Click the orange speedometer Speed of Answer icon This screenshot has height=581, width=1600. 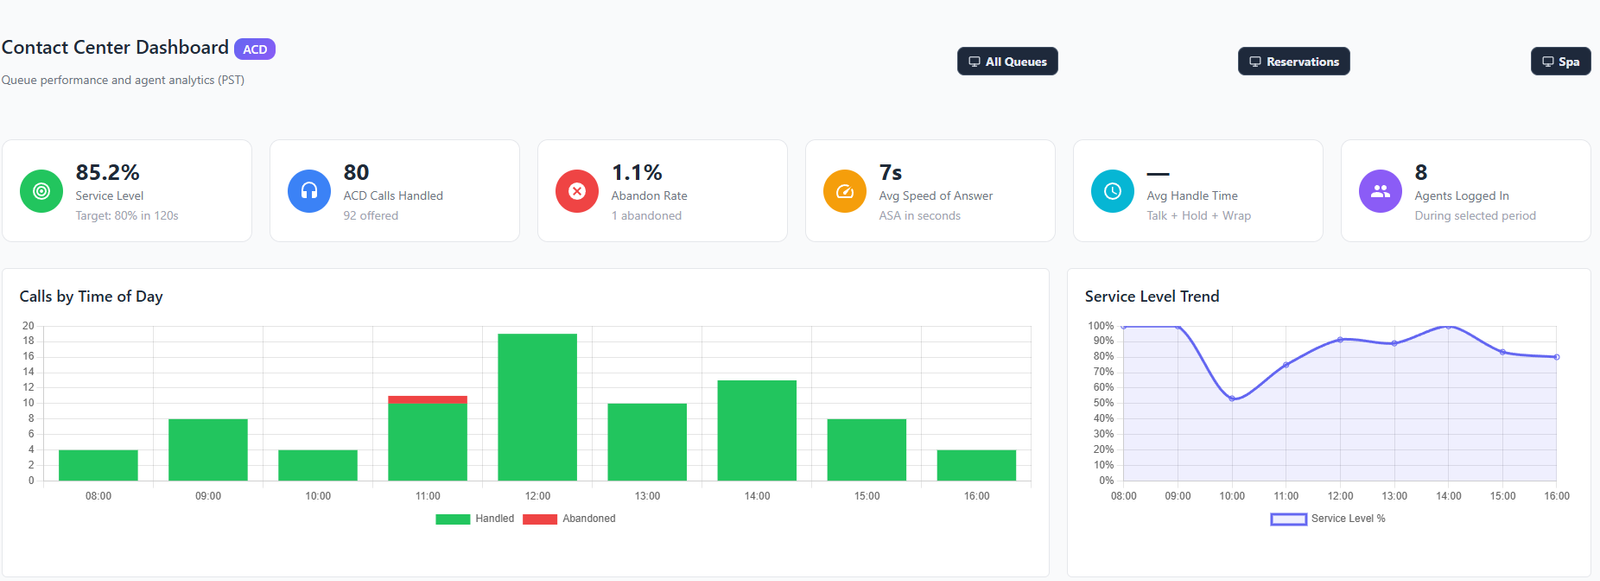tap(845, 191)
